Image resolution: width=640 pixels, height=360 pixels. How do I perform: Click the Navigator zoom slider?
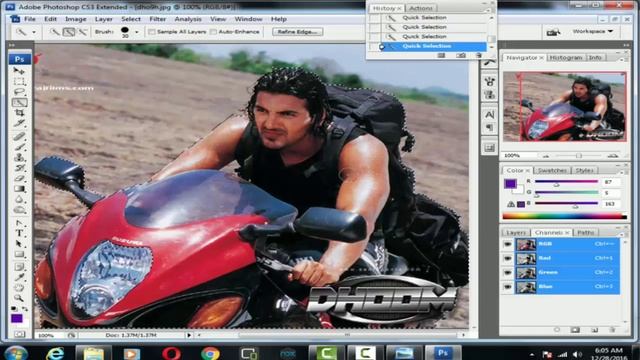(579, 156)
